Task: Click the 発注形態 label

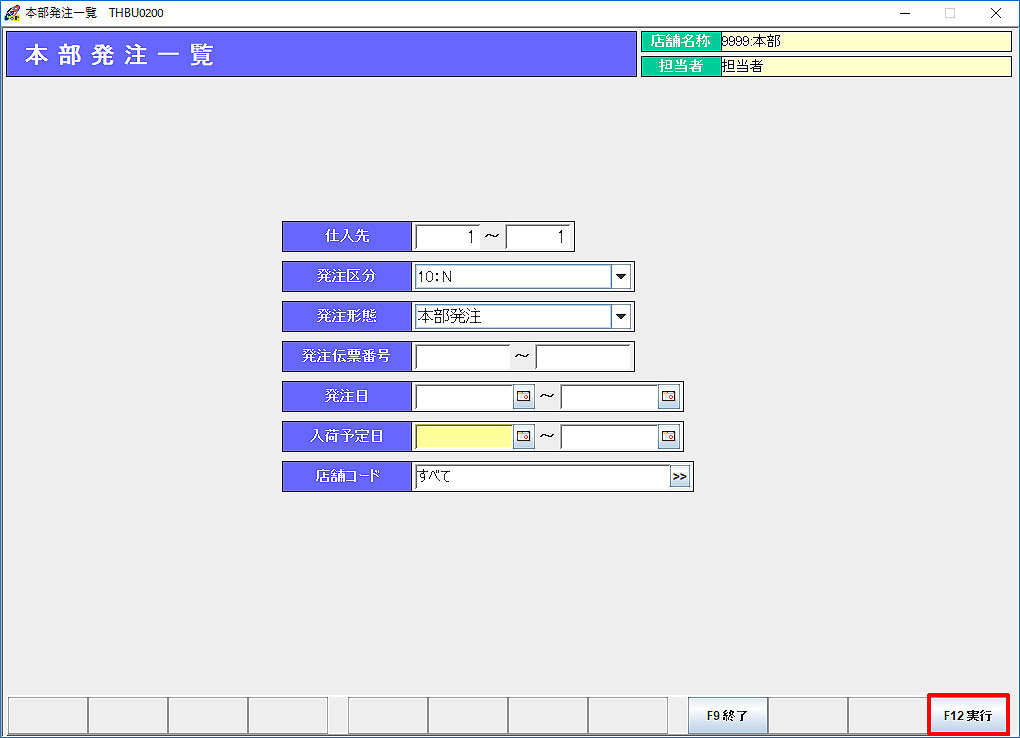Action: [347, 316]
